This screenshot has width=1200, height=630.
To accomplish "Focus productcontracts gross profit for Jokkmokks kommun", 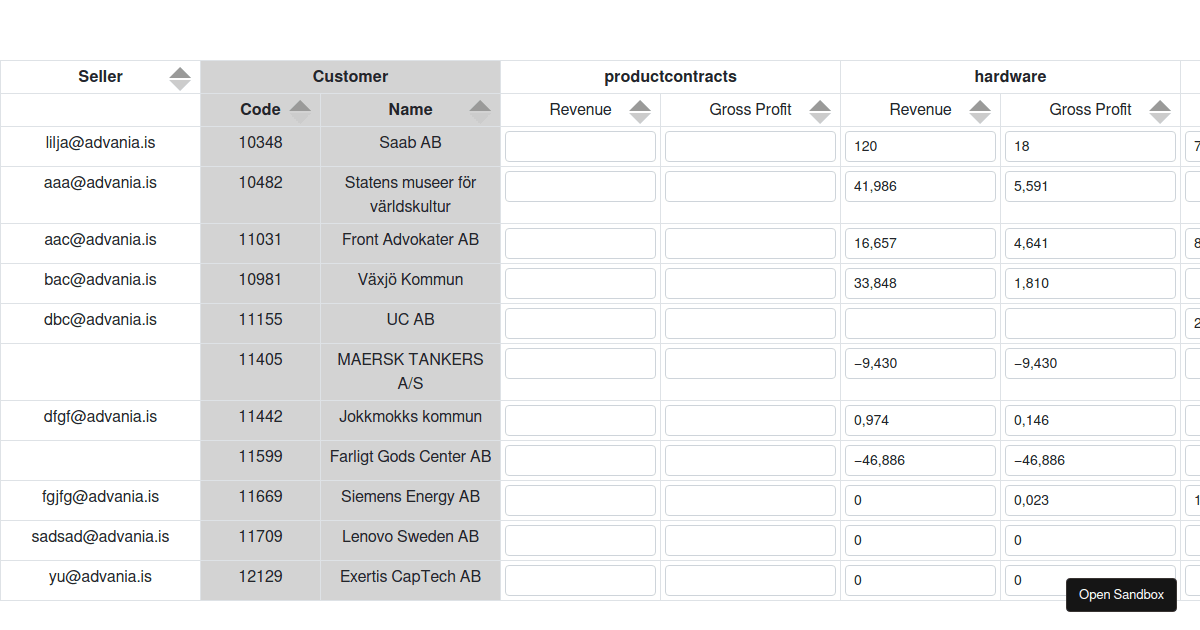I will pyautogui.click(x=750, y=420).
